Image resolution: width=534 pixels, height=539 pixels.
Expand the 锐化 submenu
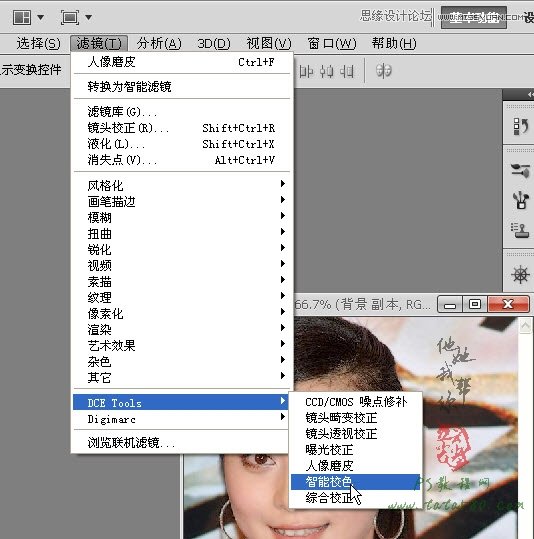point(182,249)
